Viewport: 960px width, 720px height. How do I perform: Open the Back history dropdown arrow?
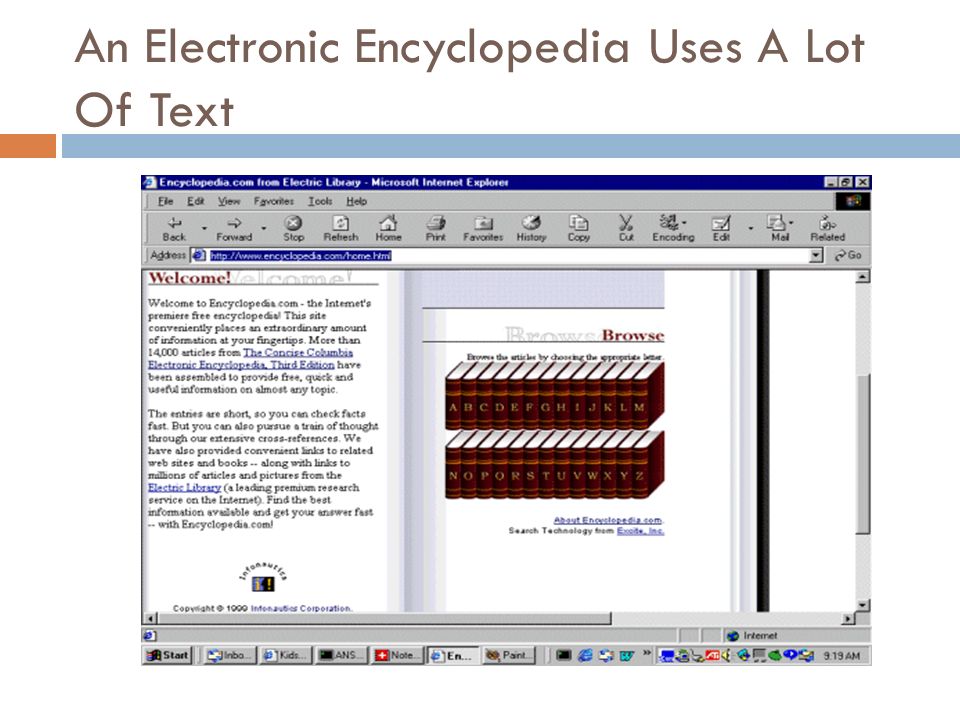point(204,228)
